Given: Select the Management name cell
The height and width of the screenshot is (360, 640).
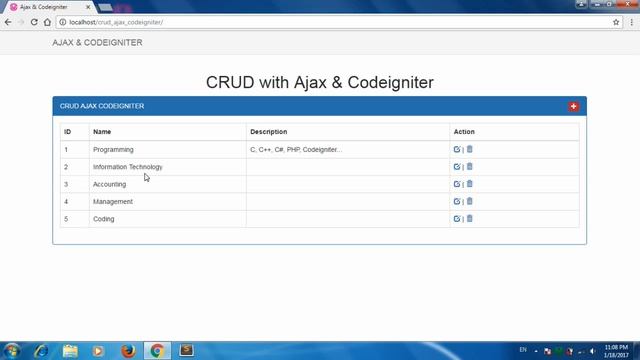Looking at the screenshot, I should coord(168,202).
